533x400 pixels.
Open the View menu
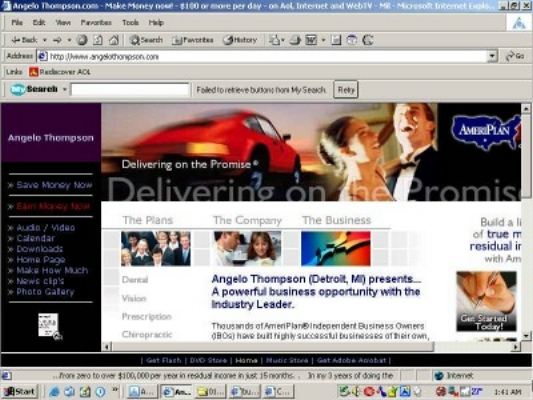tap(63, 22)
